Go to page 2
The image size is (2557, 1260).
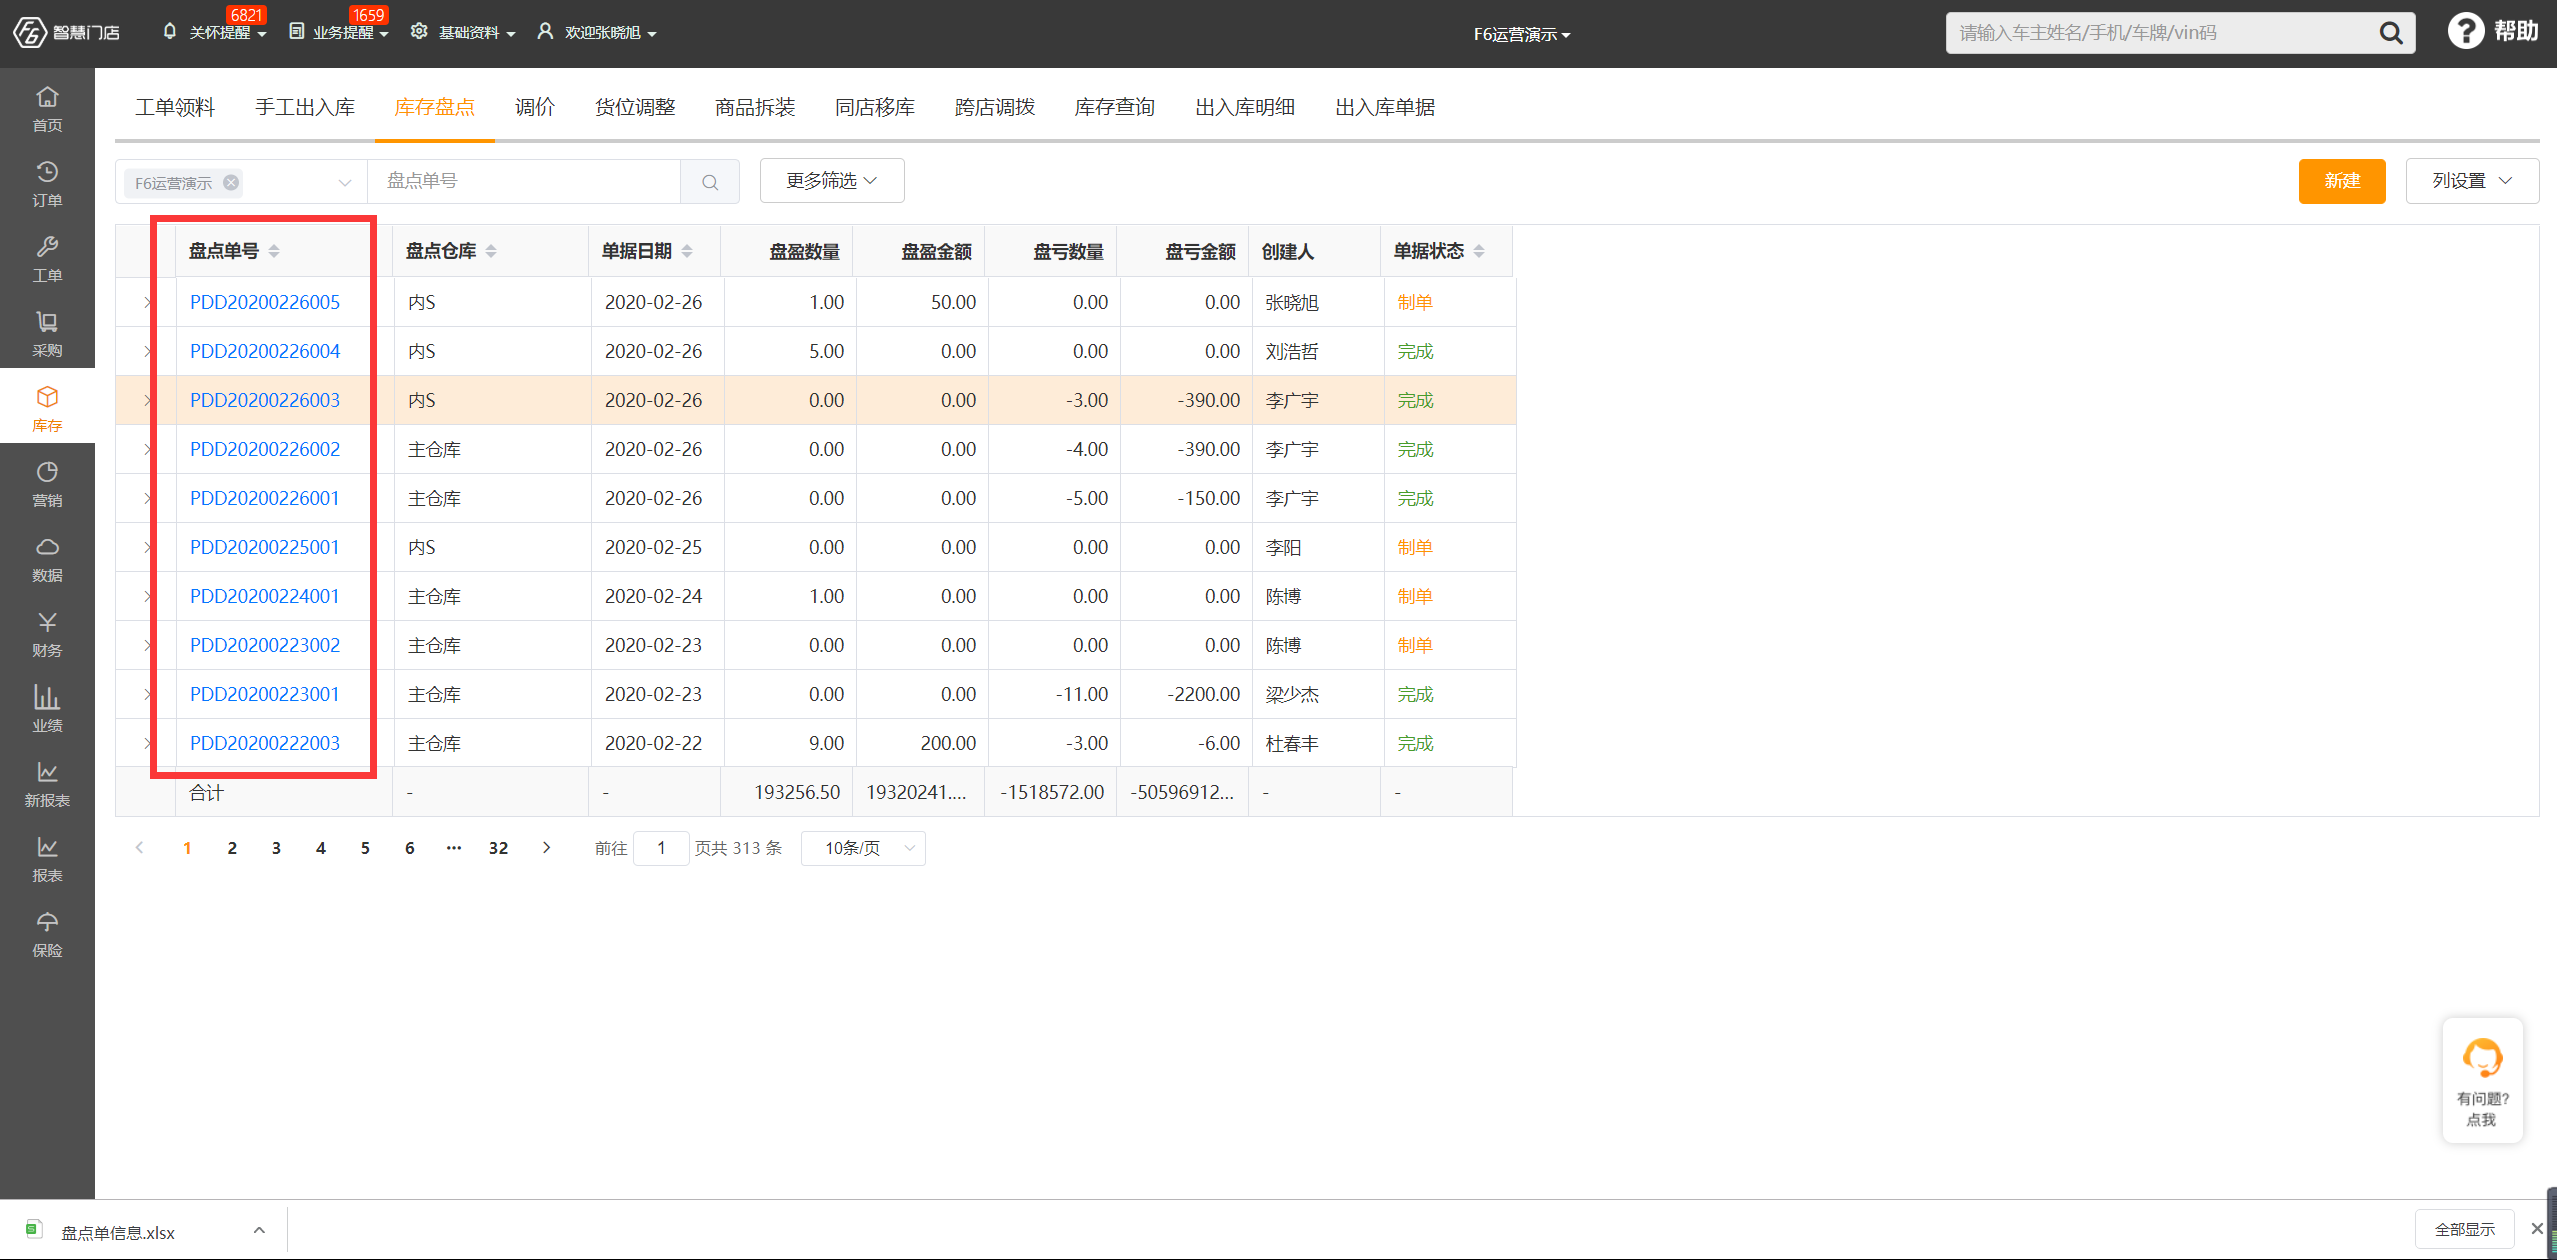(x=232, y=848)
